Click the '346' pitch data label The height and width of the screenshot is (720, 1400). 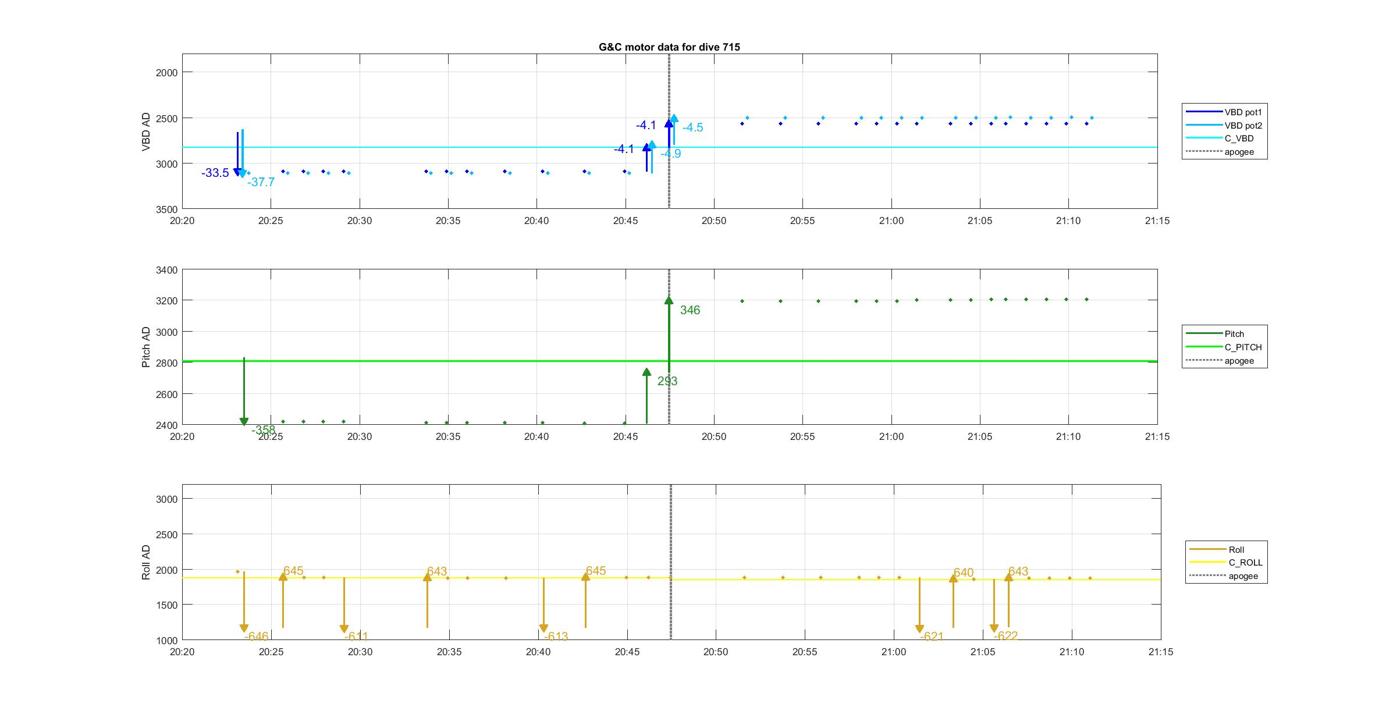coord(690,311)
